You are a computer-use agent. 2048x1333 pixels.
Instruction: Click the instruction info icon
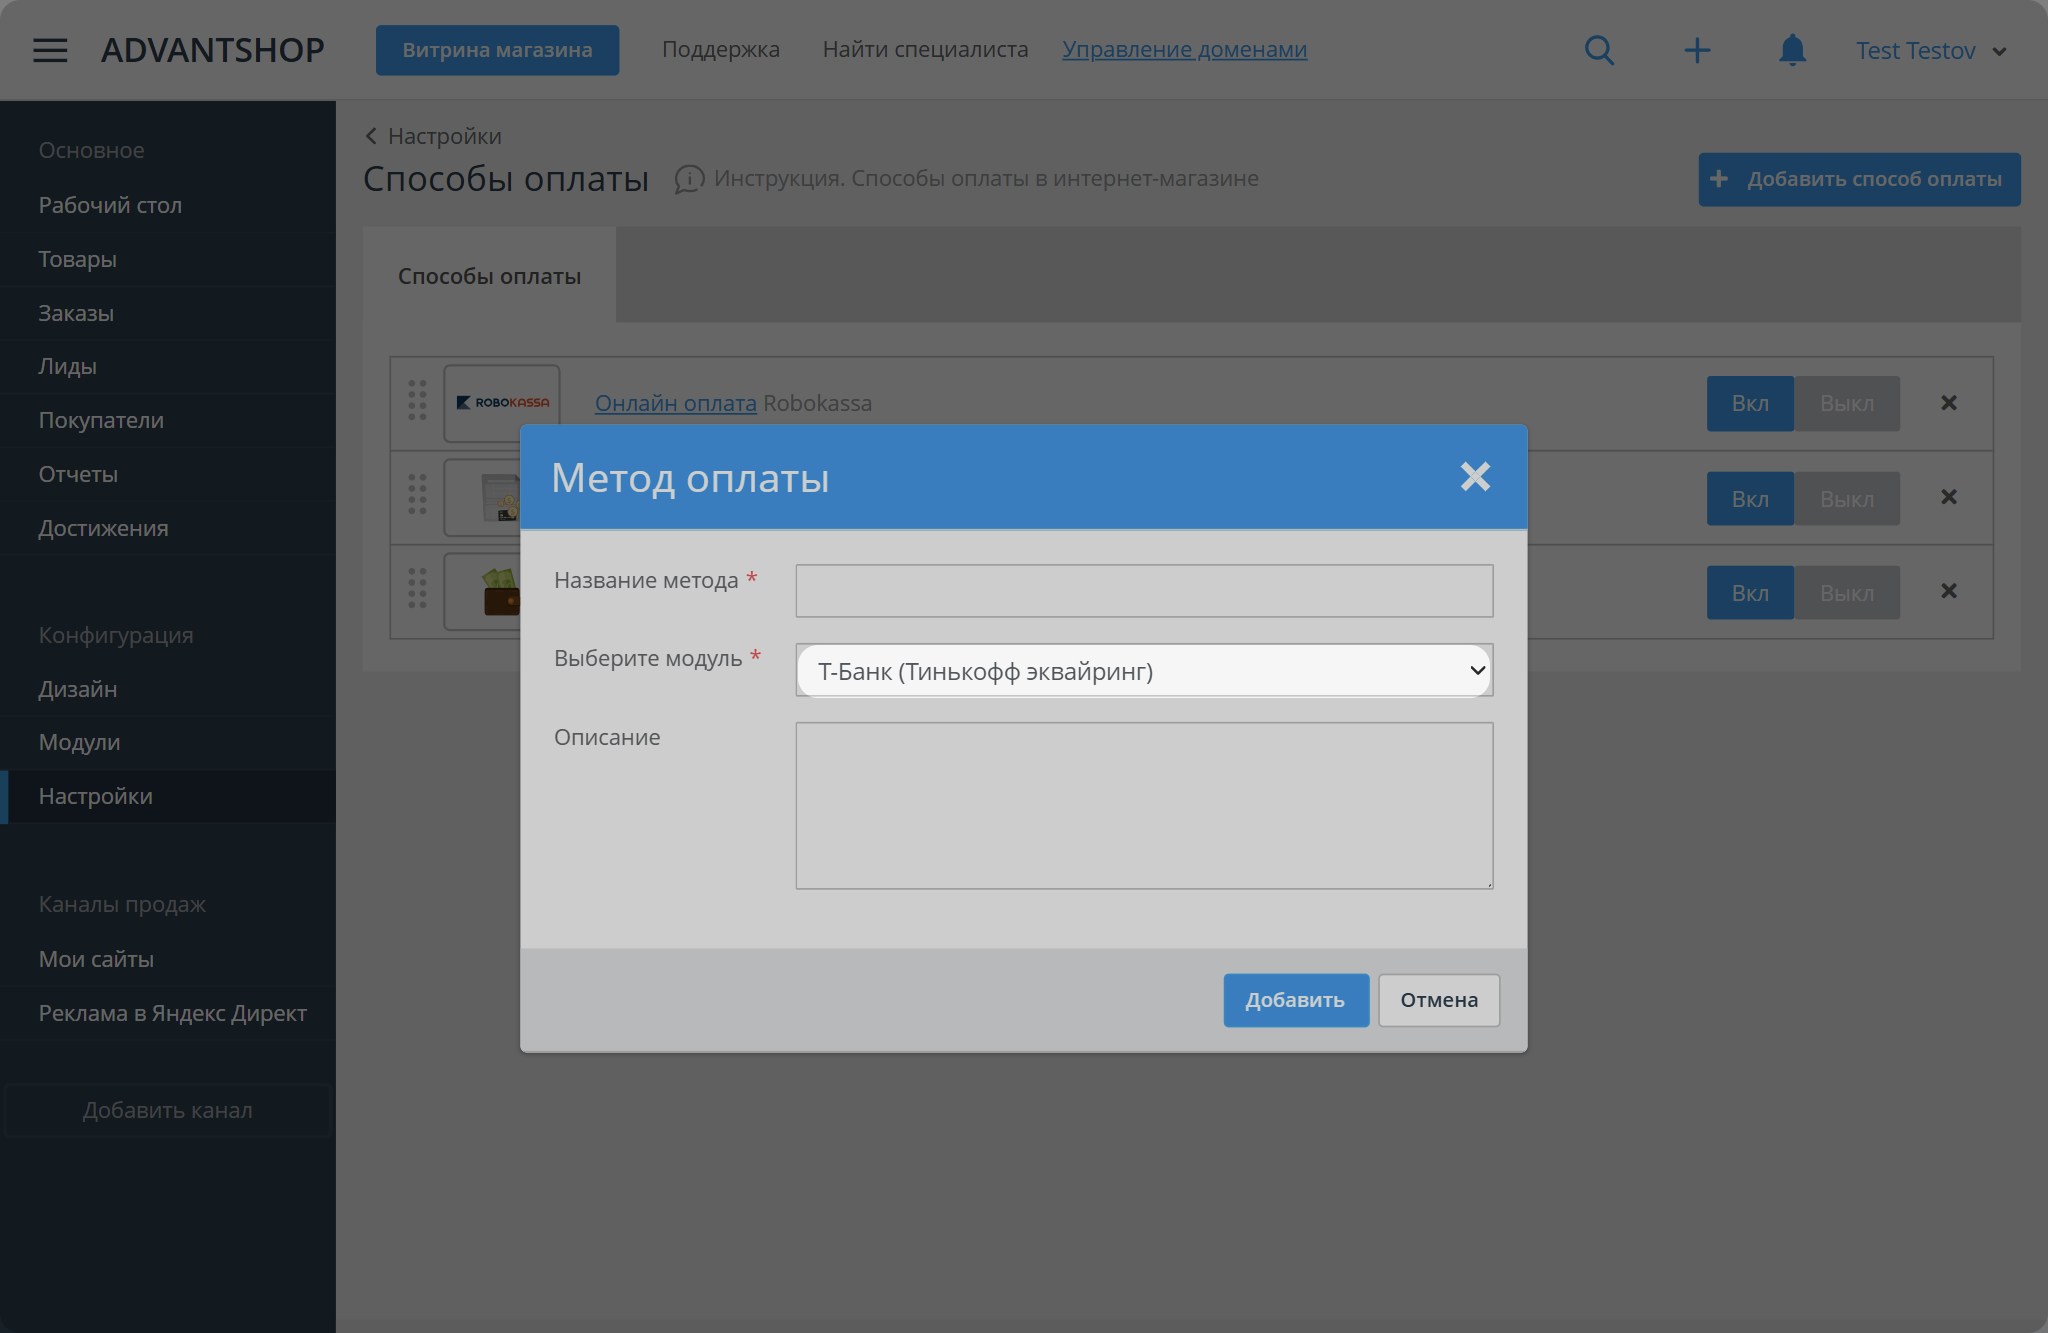coord(689,179)
